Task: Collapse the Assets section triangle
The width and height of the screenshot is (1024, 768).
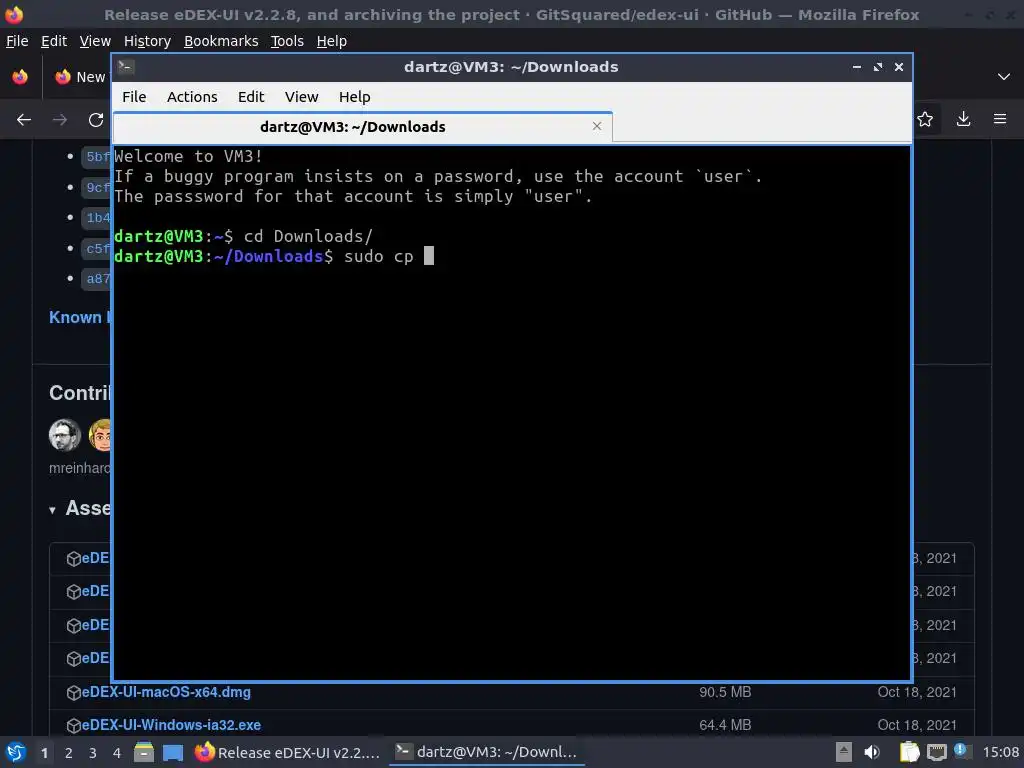Action: pyautogui.click(x=52, y=510)
